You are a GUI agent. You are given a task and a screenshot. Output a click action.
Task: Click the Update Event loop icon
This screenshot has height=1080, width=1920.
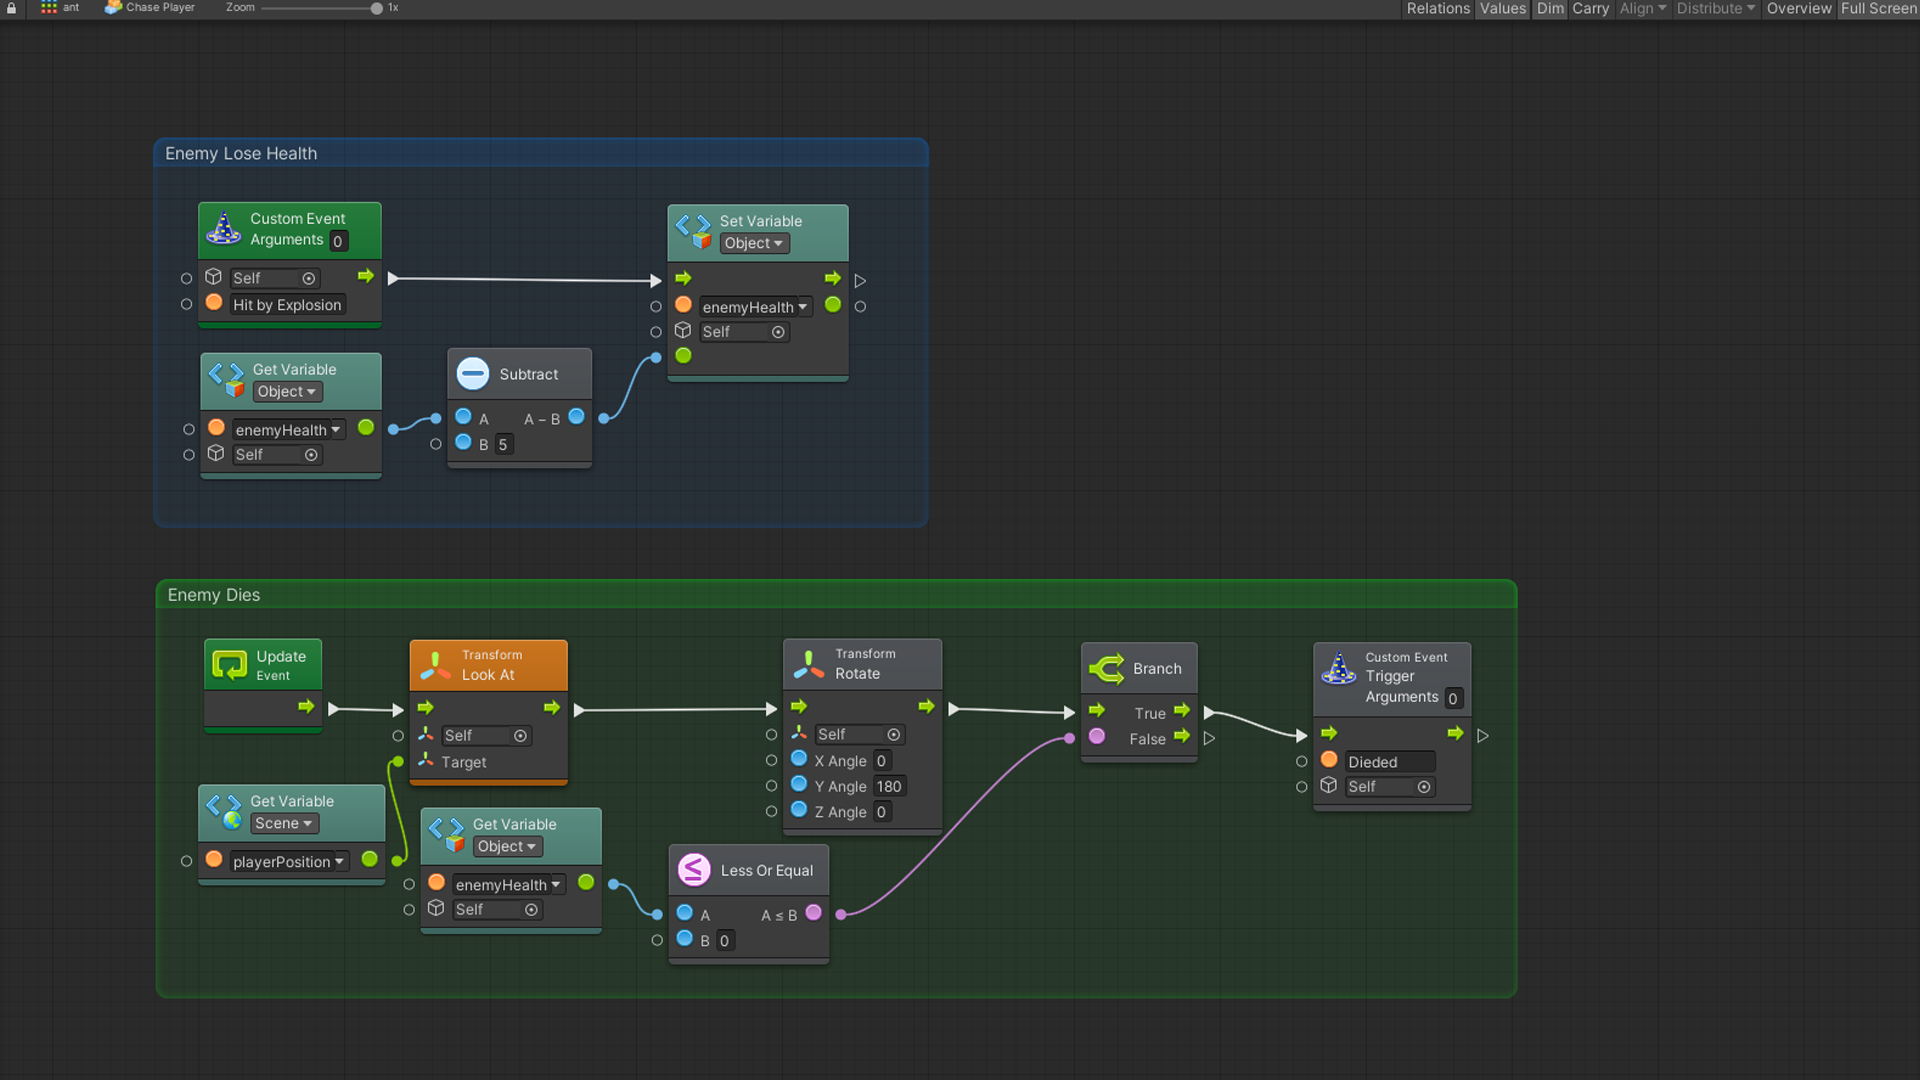click(229, 665)
